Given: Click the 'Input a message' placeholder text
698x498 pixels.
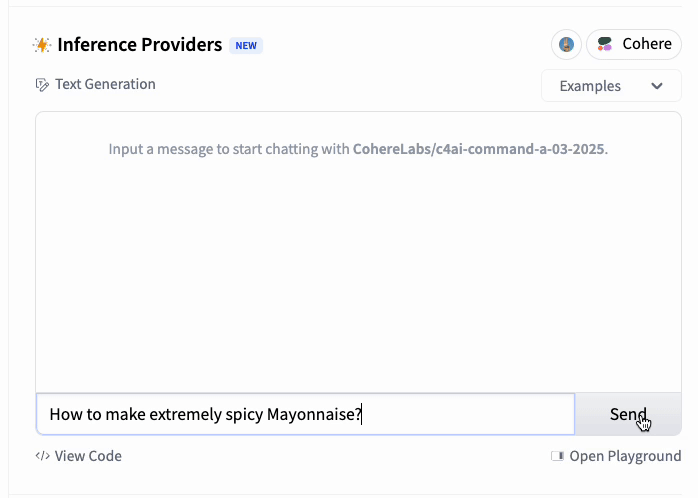Looking at the screenshot, I should pyautogui.click(x=230, y=150).
